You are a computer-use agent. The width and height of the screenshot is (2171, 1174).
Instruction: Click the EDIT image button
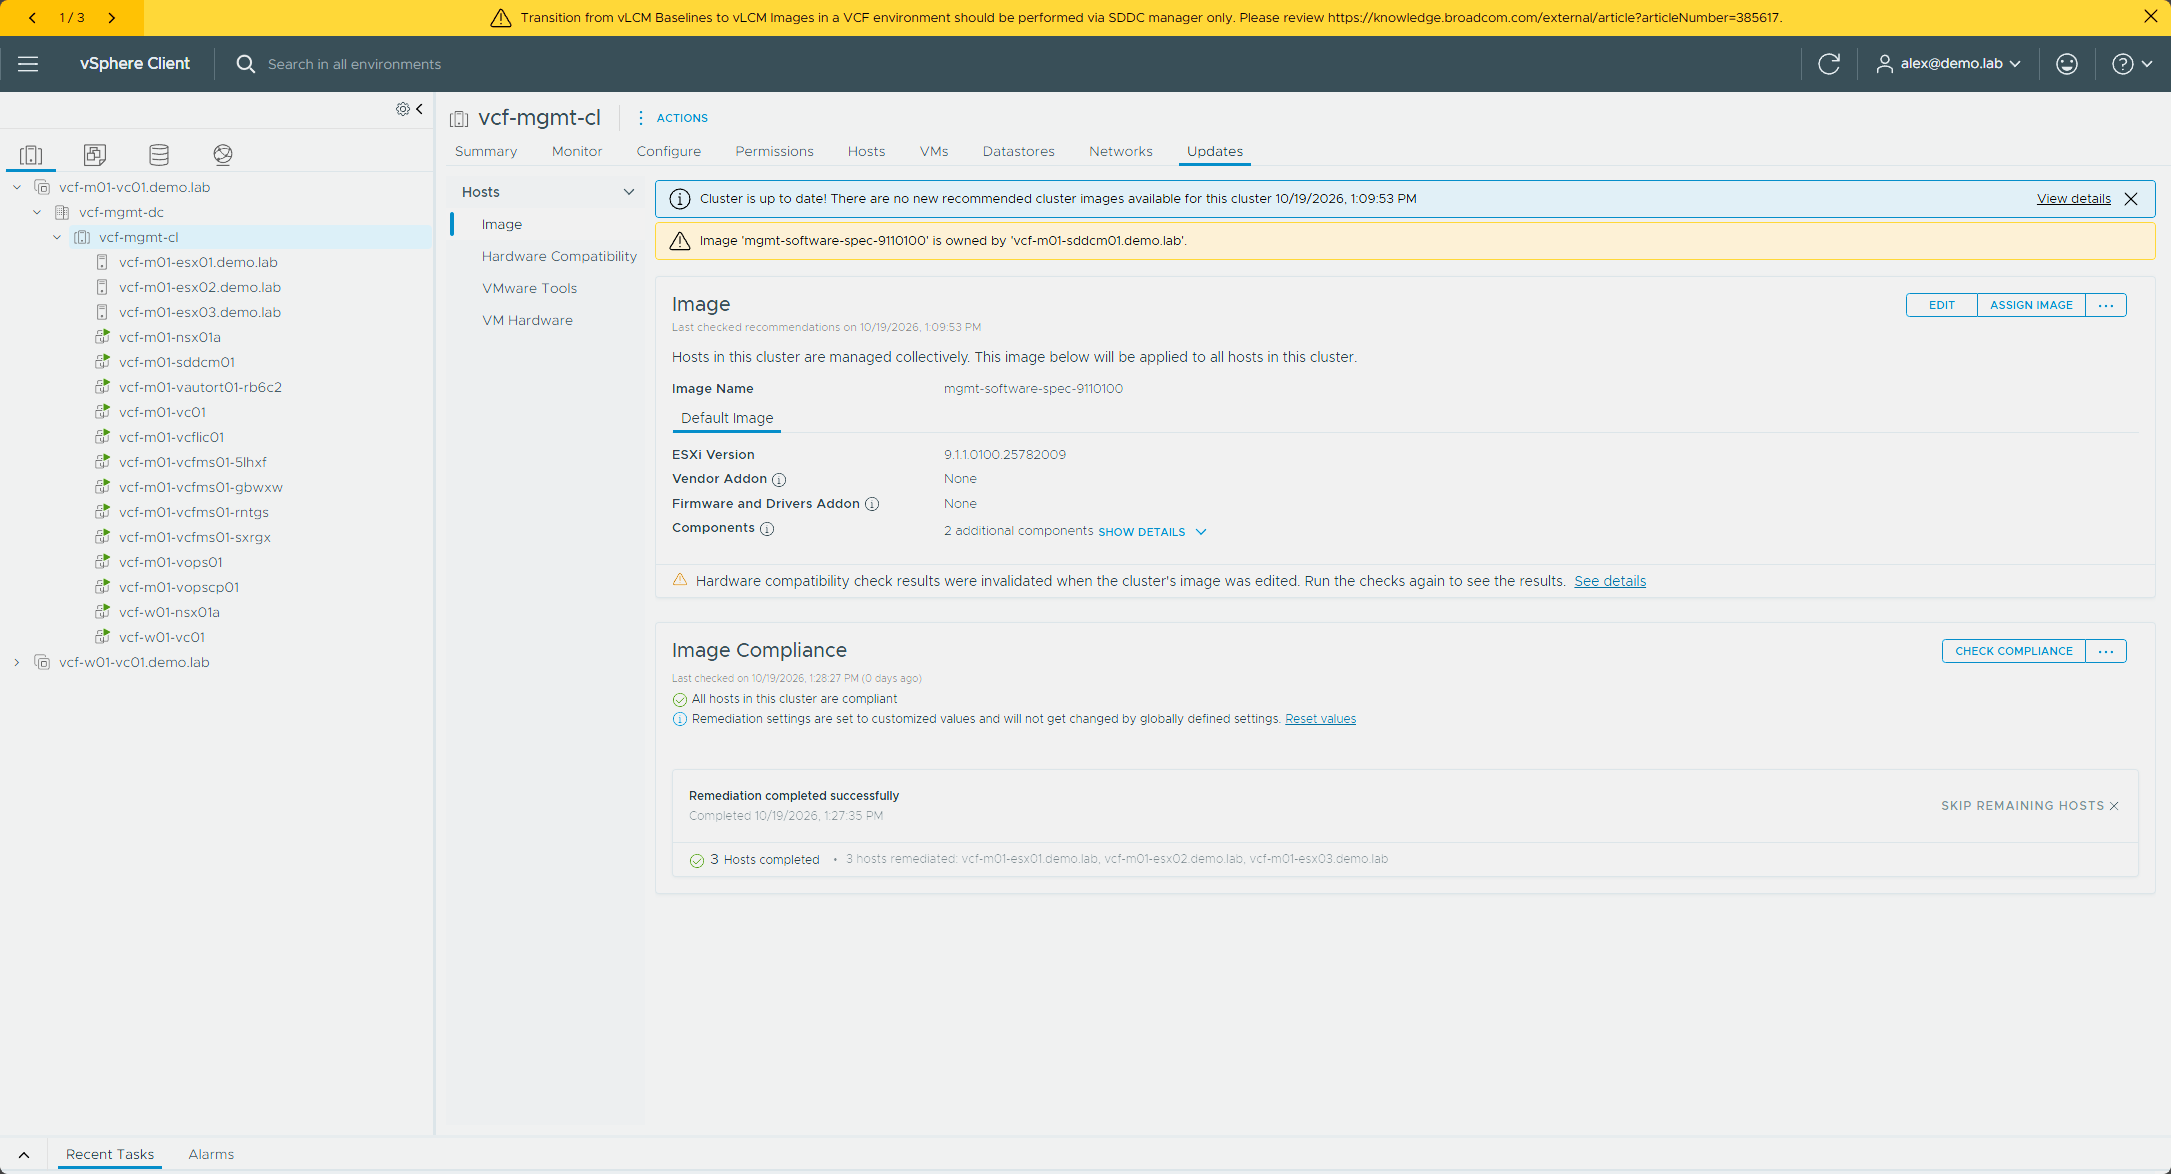tap(1941, 305)
